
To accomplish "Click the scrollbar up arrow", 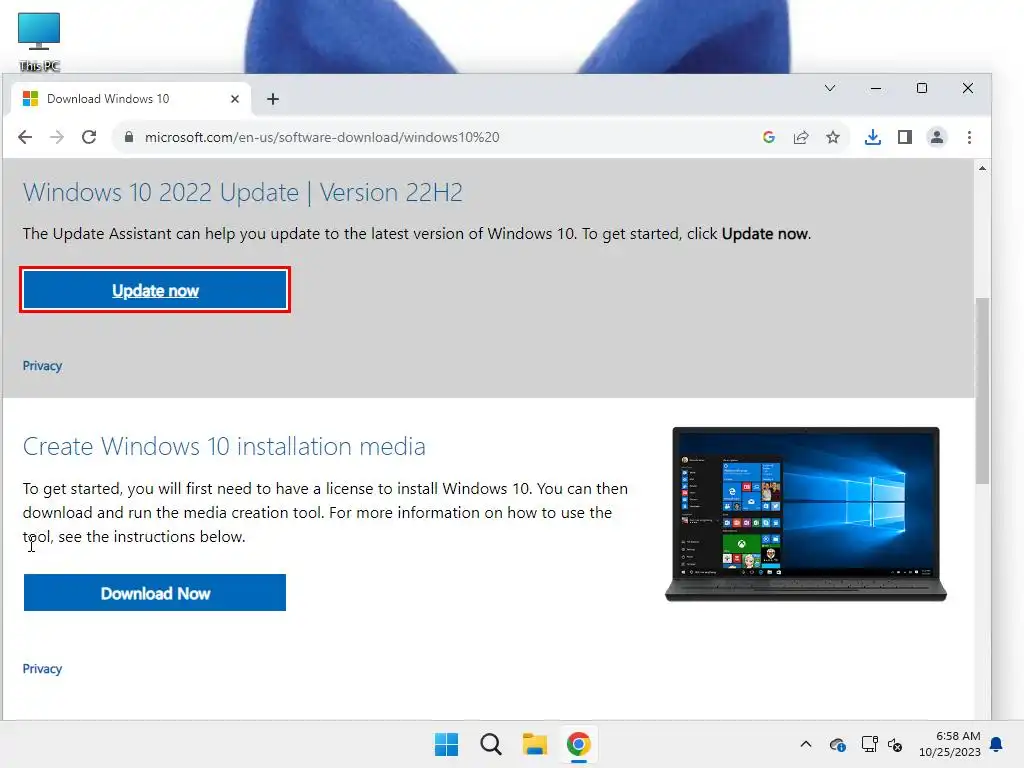I will [x=982, y=168].
